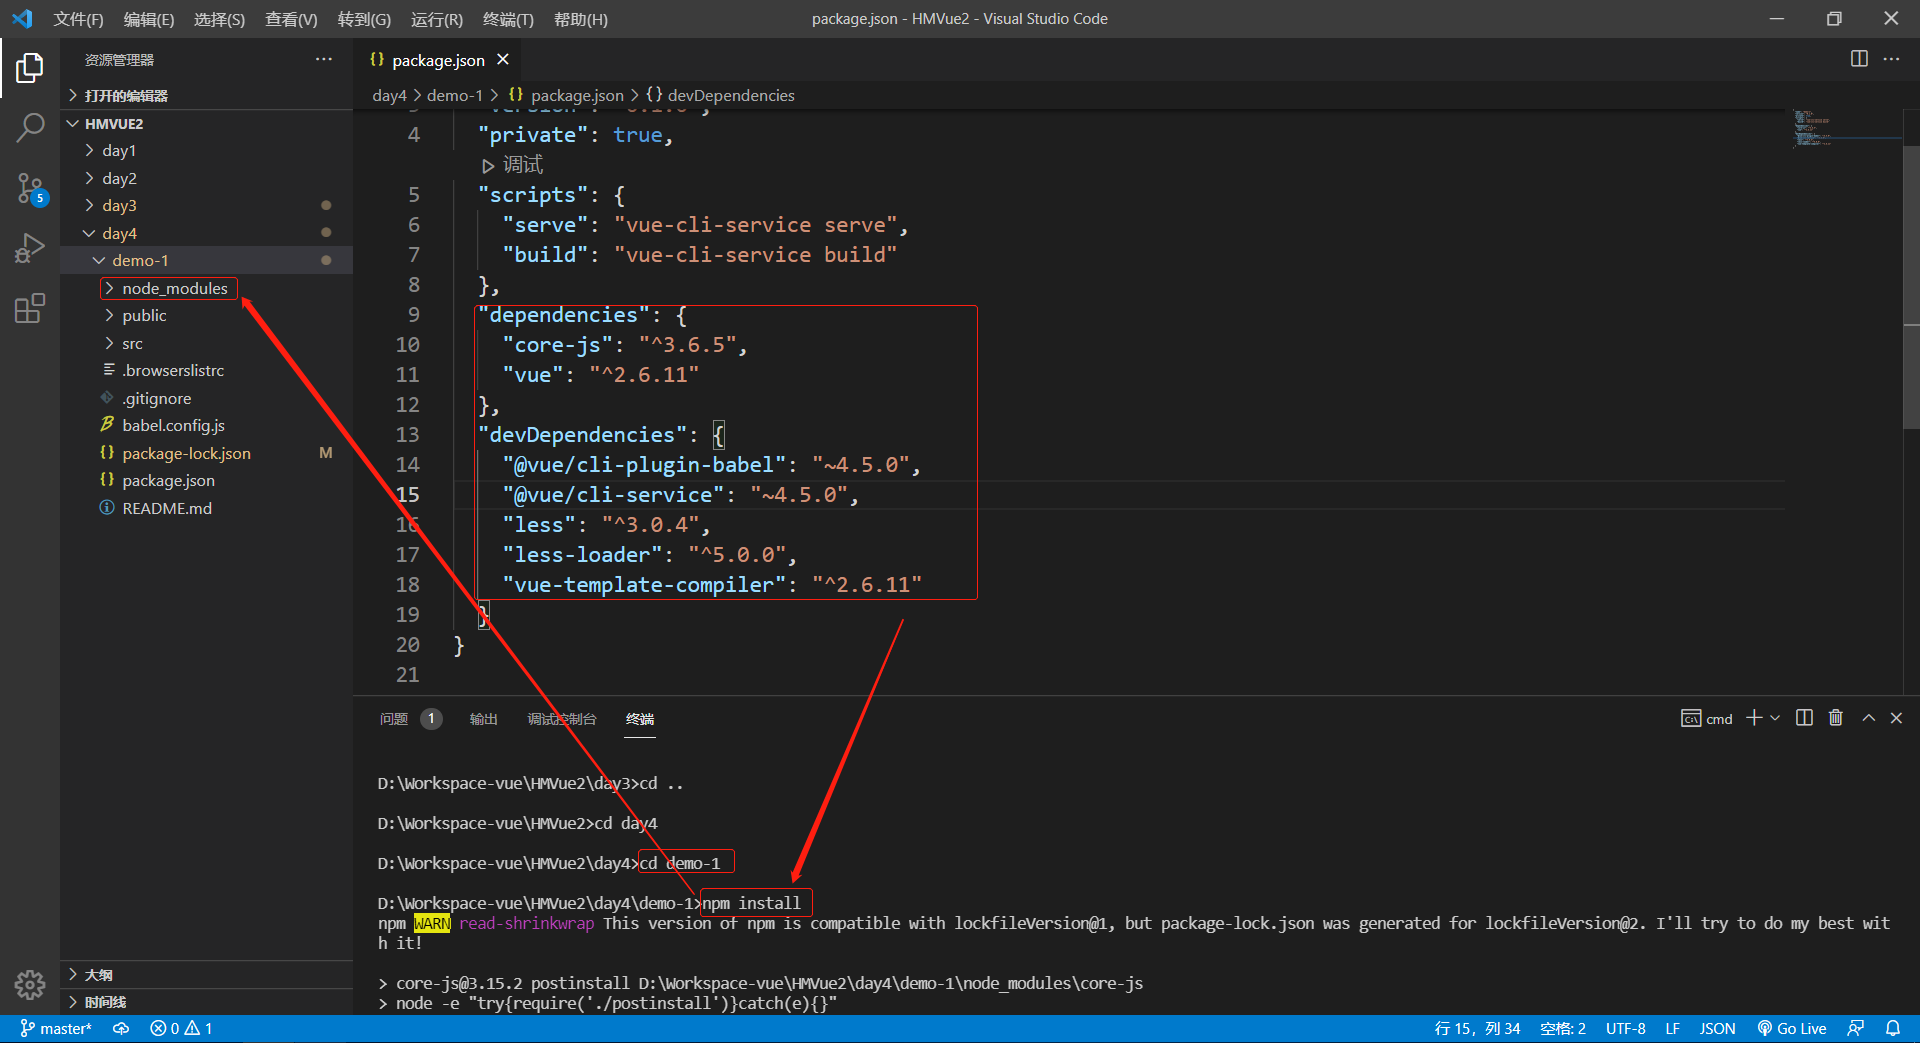Open the Explorer view in activity bar
The image size is (1920, 1043).
coord(30,68)
